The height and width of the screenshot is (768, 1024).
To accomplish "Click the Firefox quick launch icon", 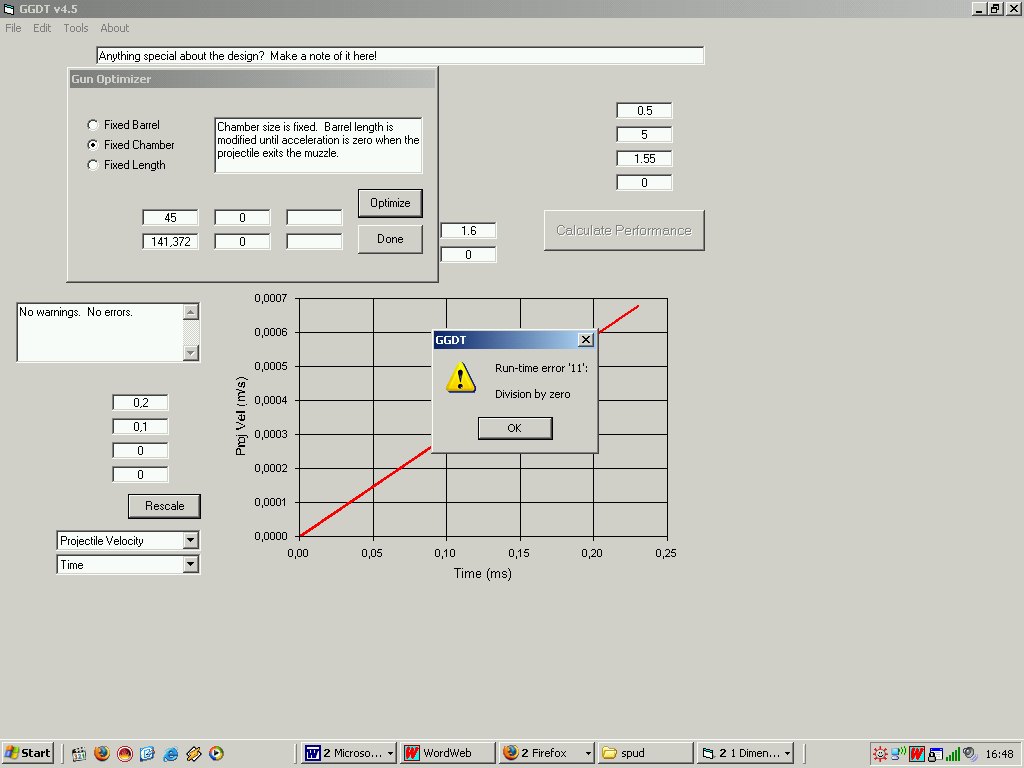I will (x=102, y=753).
